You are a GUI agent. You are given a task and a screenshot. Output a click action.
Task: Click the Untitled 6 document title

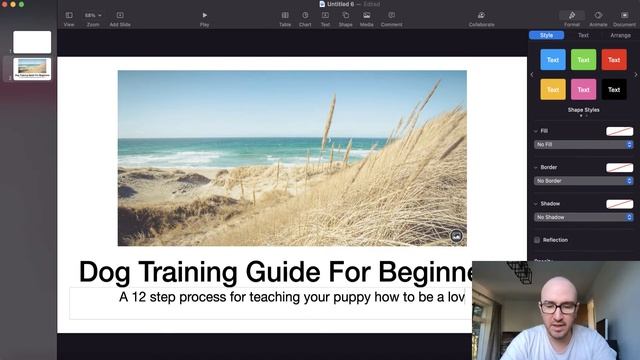340,4
